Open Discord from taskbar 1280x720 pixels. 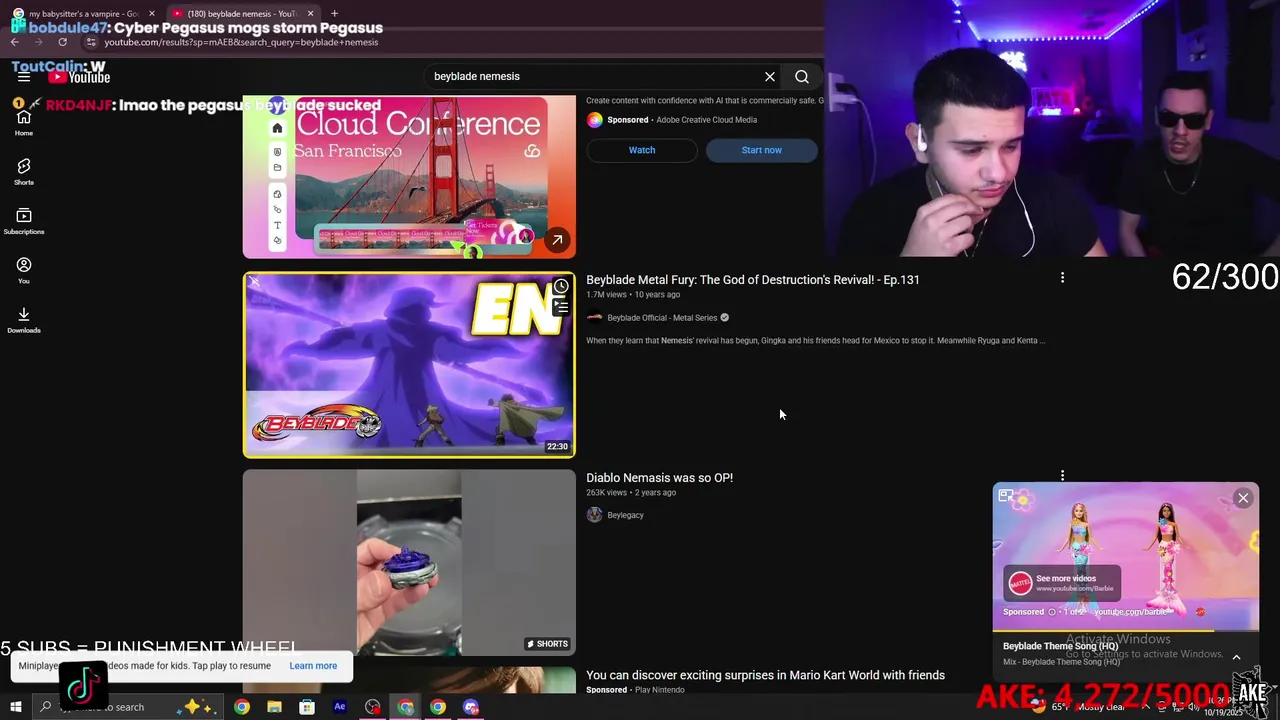tap(471, 707)
